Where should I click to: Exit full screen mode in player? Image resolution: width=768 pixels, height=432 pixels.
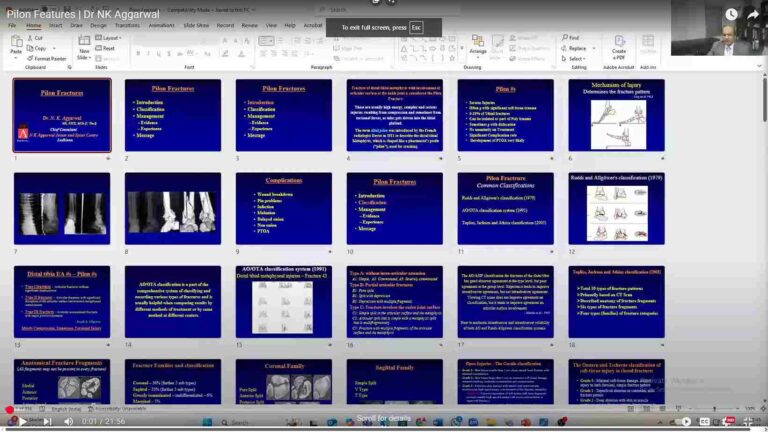click(x=747, y=421)
